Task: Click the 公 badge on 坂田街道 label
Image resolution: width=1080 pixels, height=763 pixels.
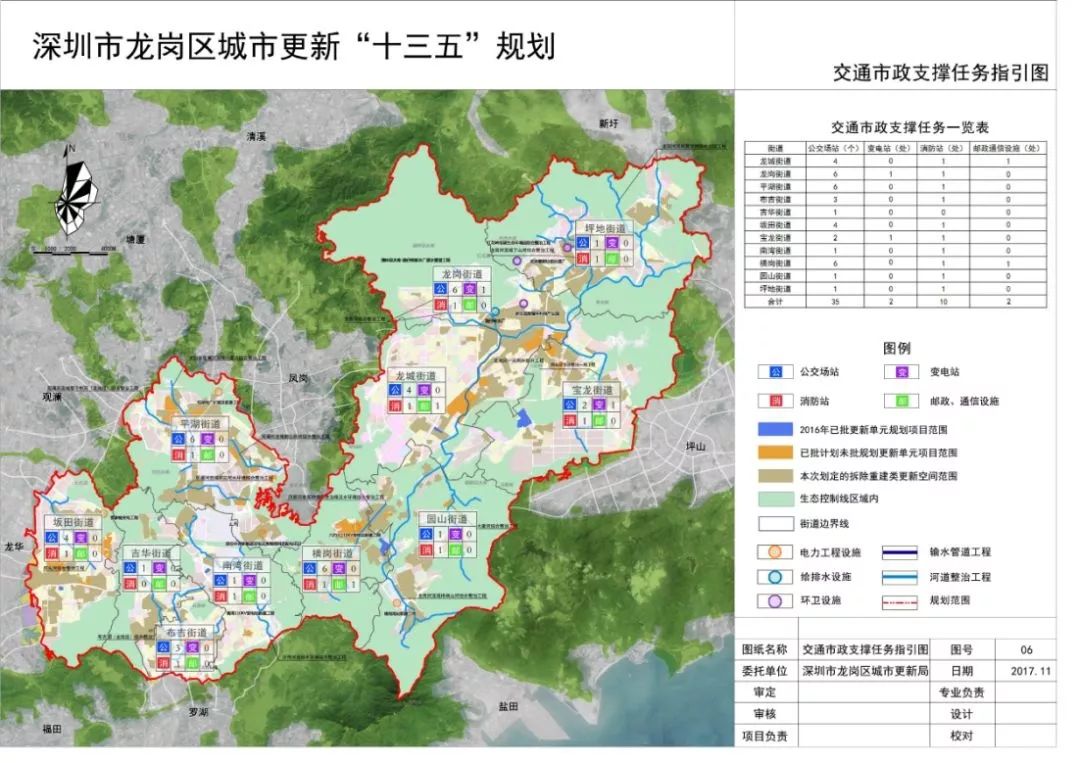Action: [x=54, y=539]
